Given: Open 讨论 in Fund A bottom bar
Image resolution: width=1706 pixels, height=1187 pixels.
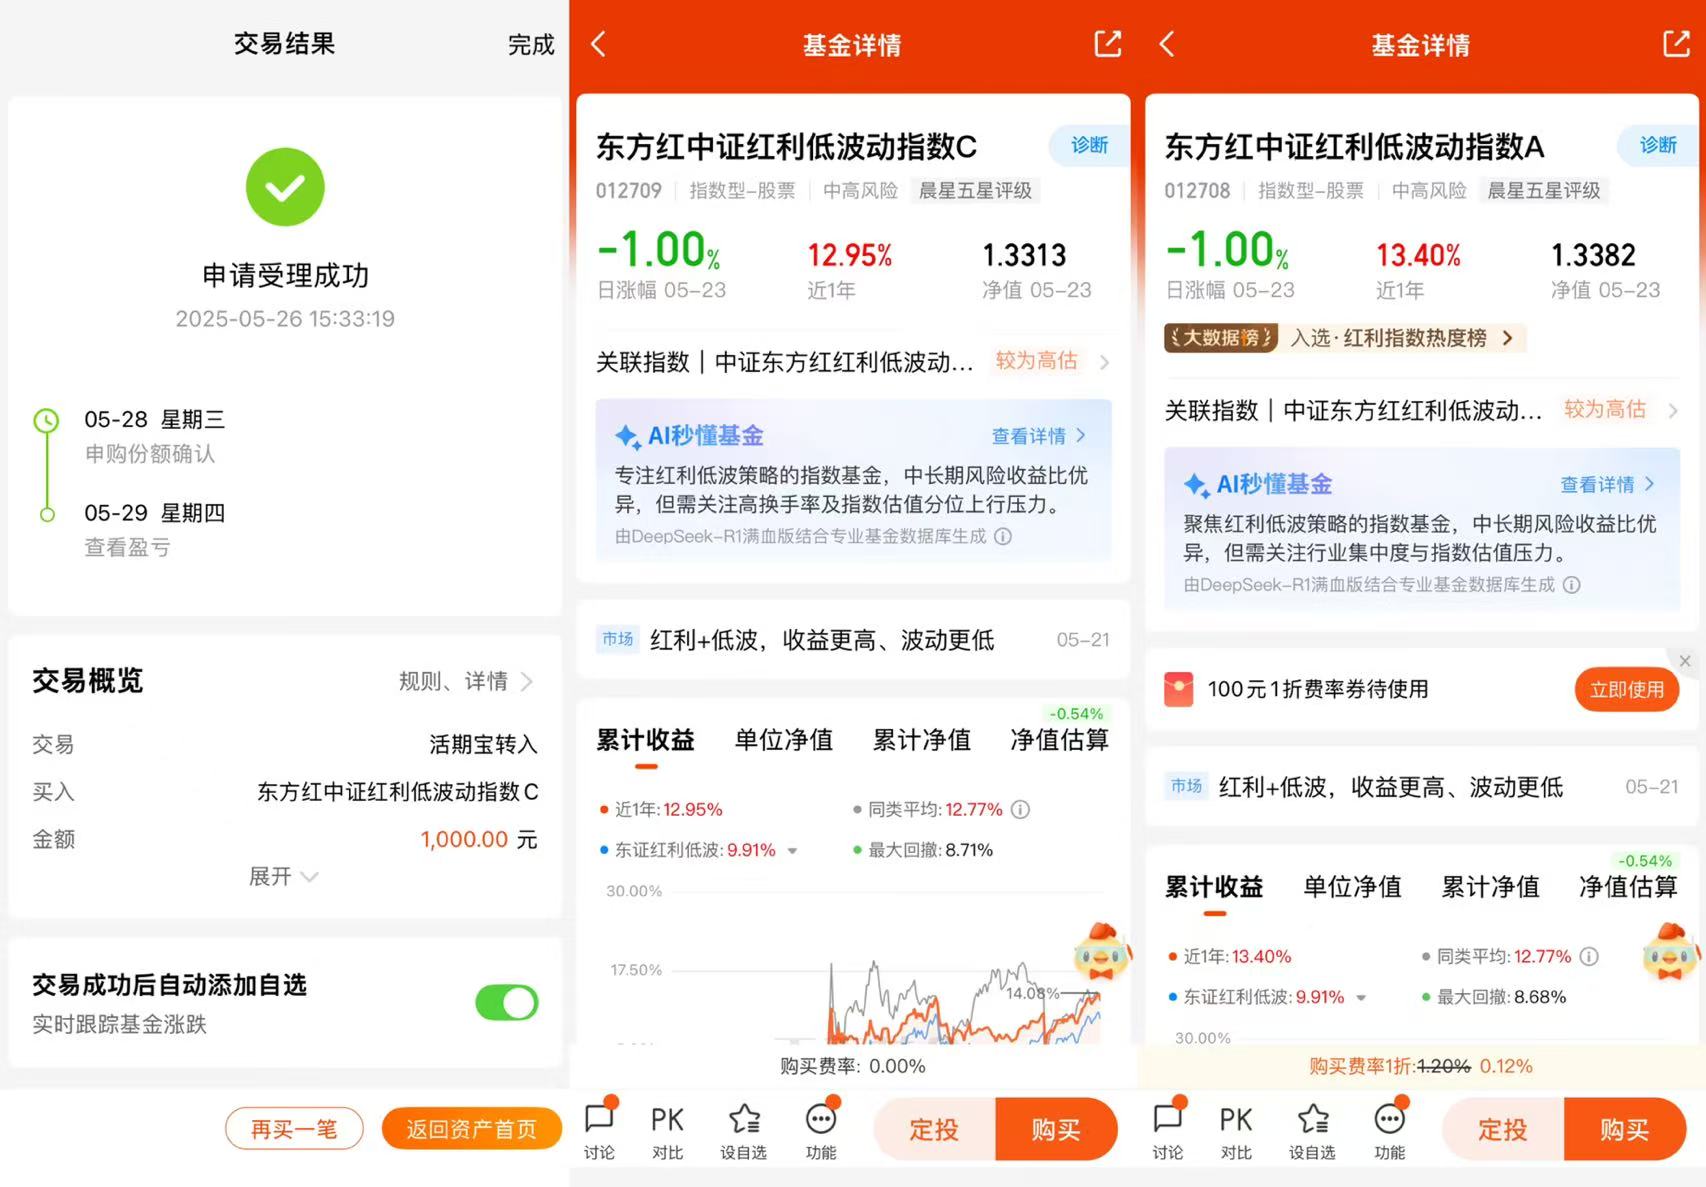Looking at the screenshot, I should pos(1168,1130).
